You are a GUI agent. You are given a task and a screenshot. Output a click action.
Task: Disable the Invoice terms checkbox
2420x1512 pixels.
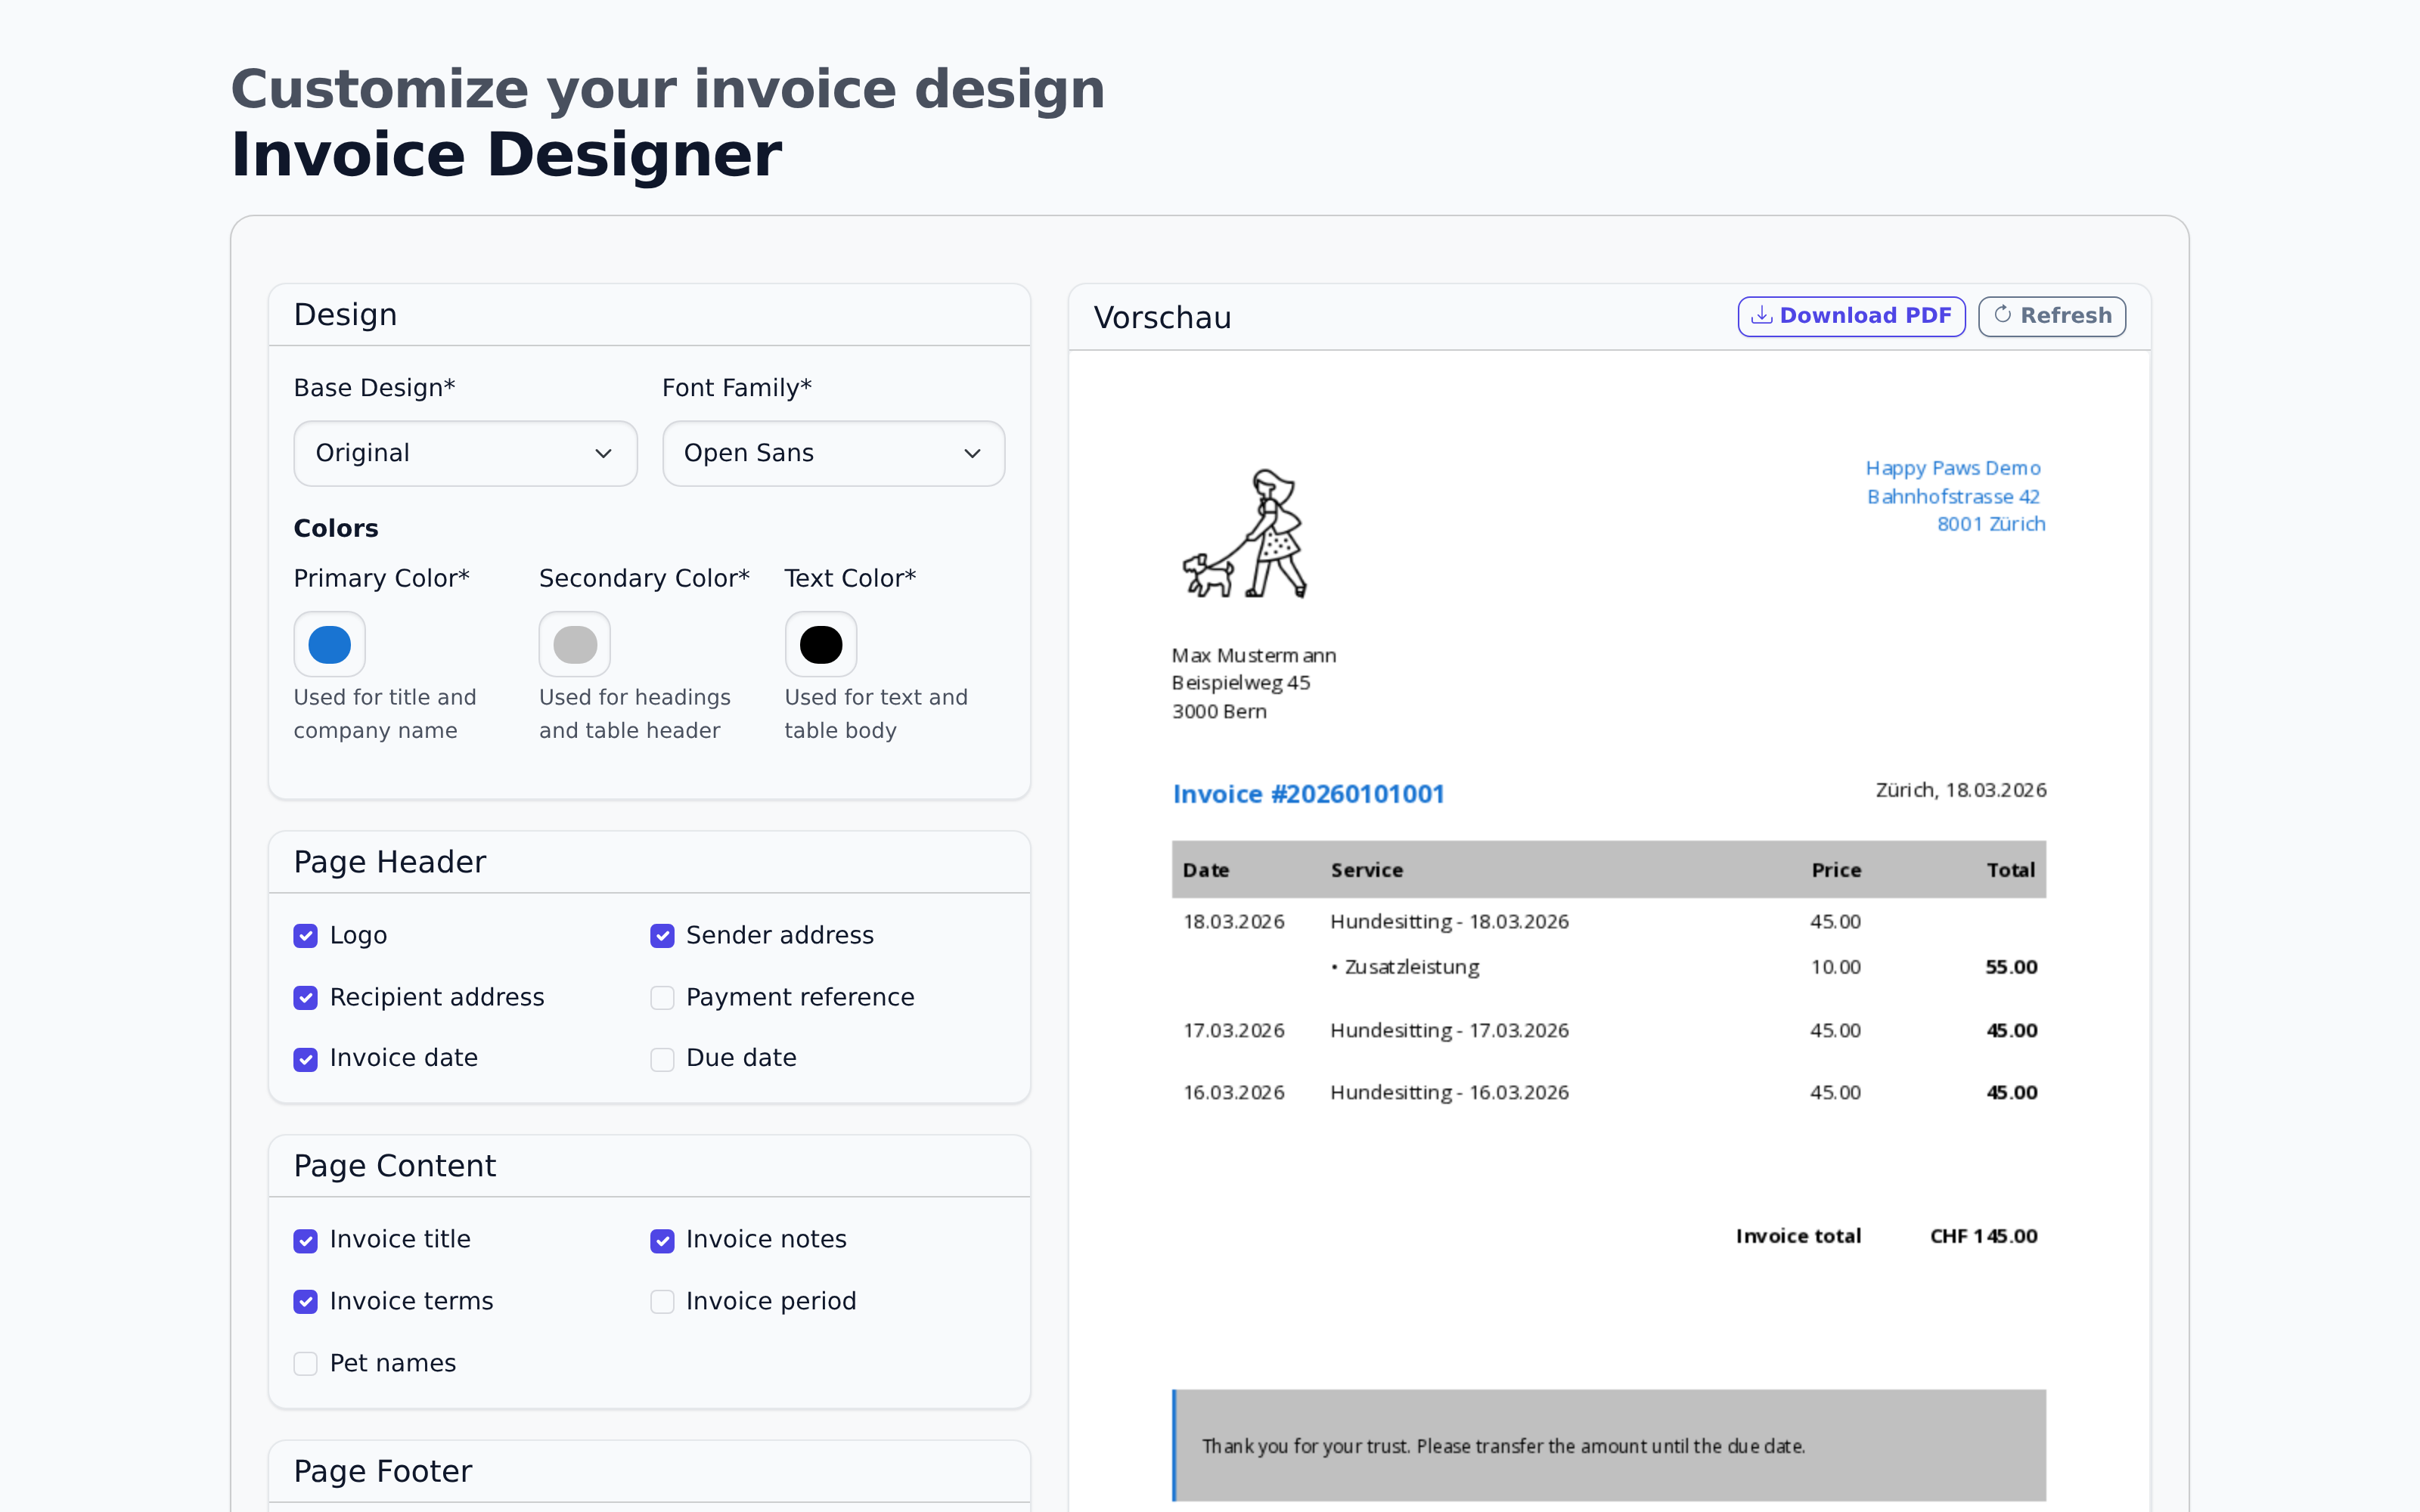(x=305, y=1302)
